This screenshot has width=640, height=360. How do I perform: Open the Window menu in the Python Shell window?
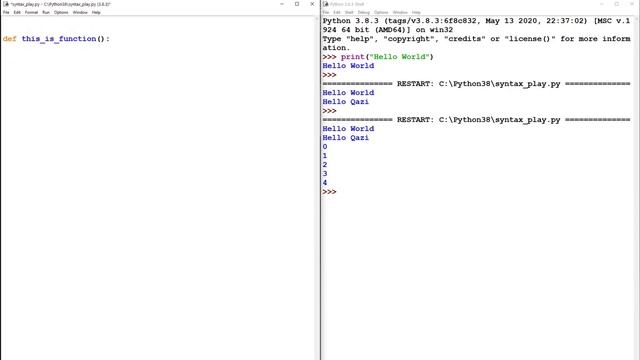coord(400,13)
